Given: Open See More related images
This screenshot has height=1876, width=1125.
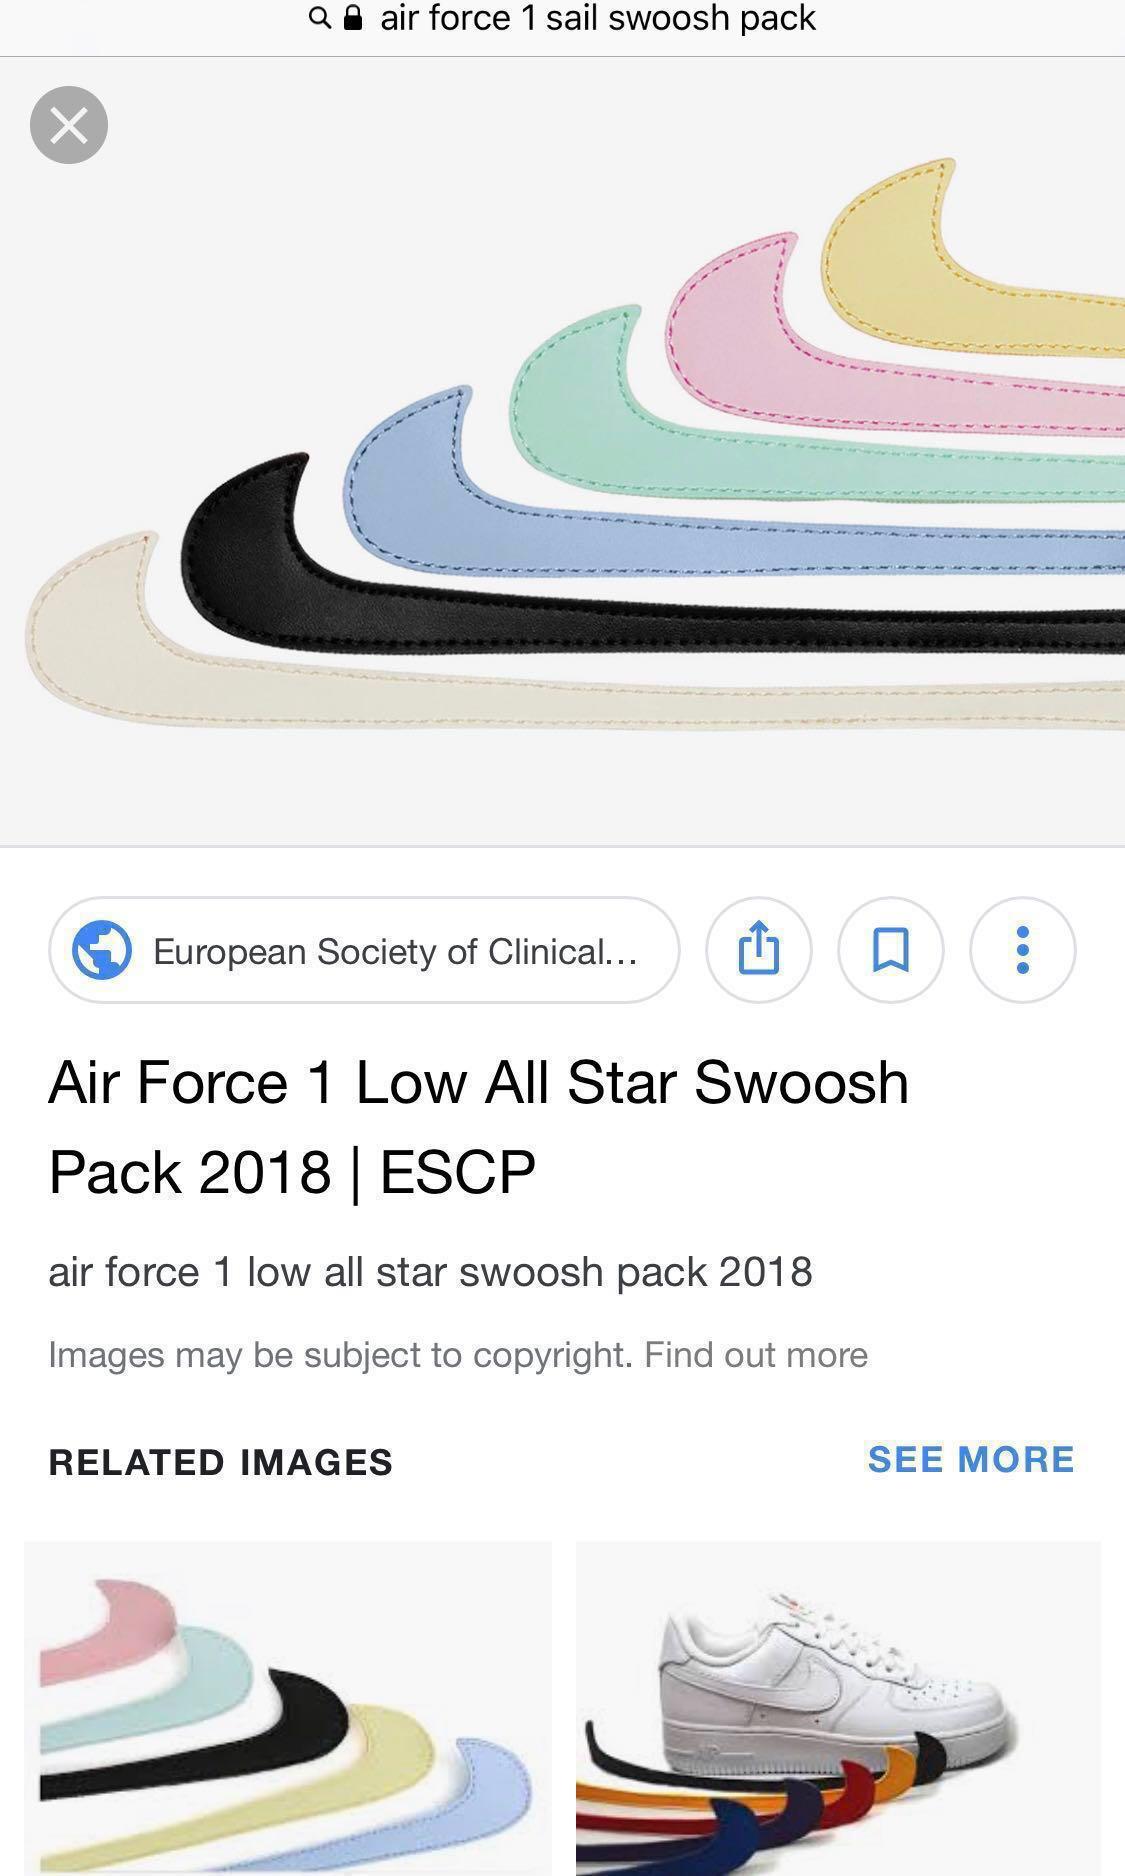Looking at the screenshot, I should coord(970,1459).
